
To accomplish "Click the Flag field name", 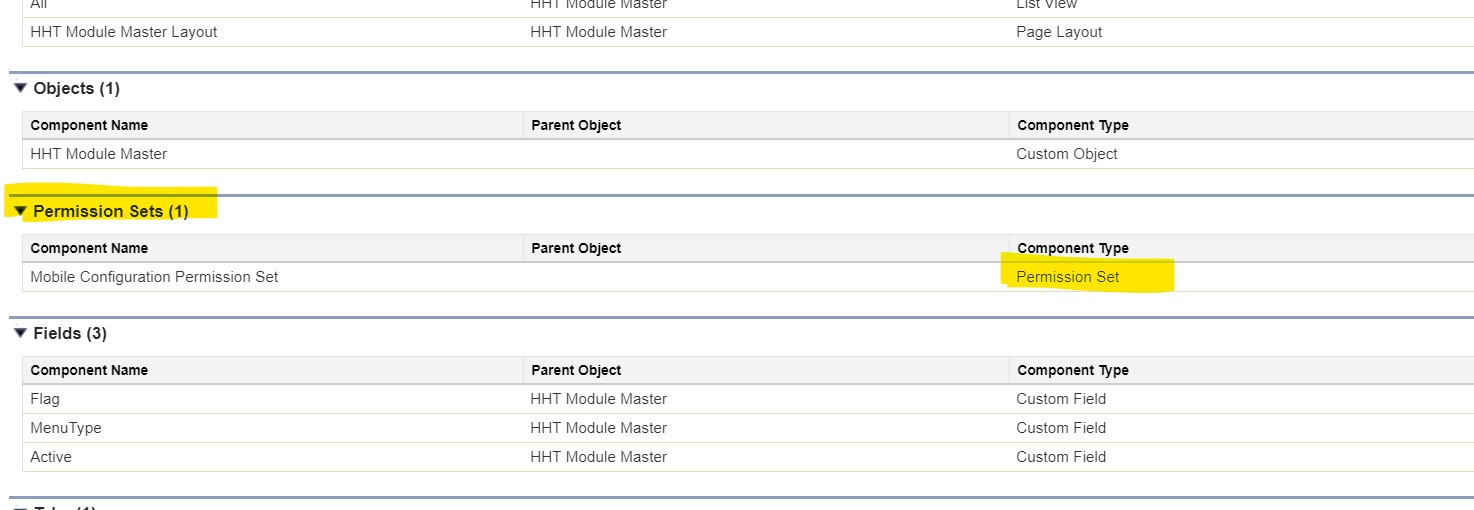I will point(45,399).
